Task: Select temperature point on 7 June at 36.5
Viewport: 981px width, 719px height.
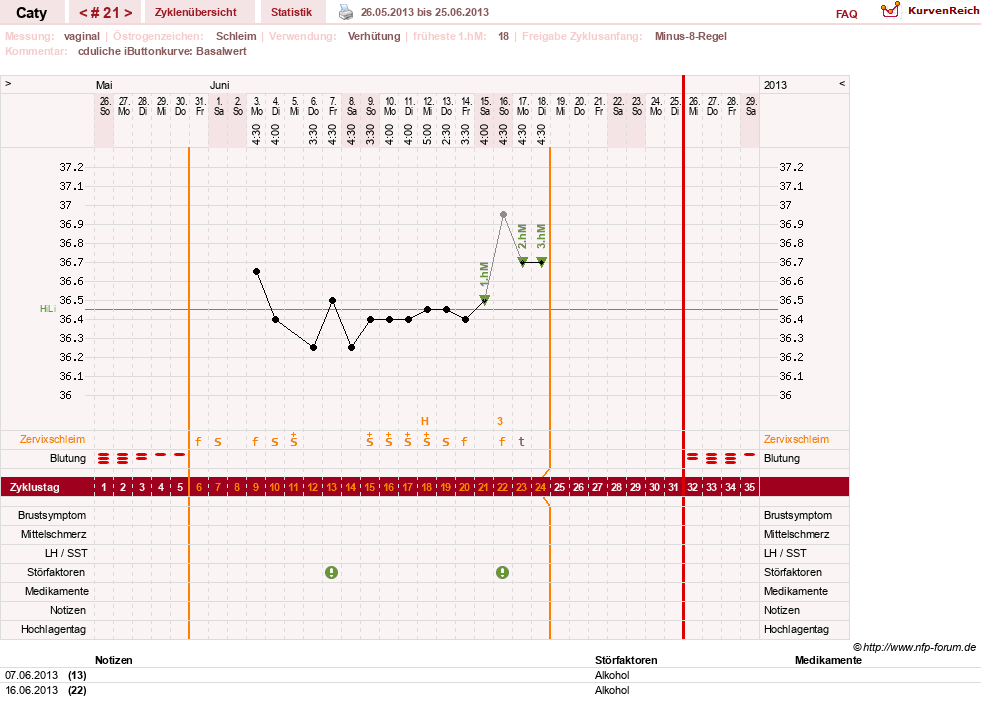Action: click(333, 300)
